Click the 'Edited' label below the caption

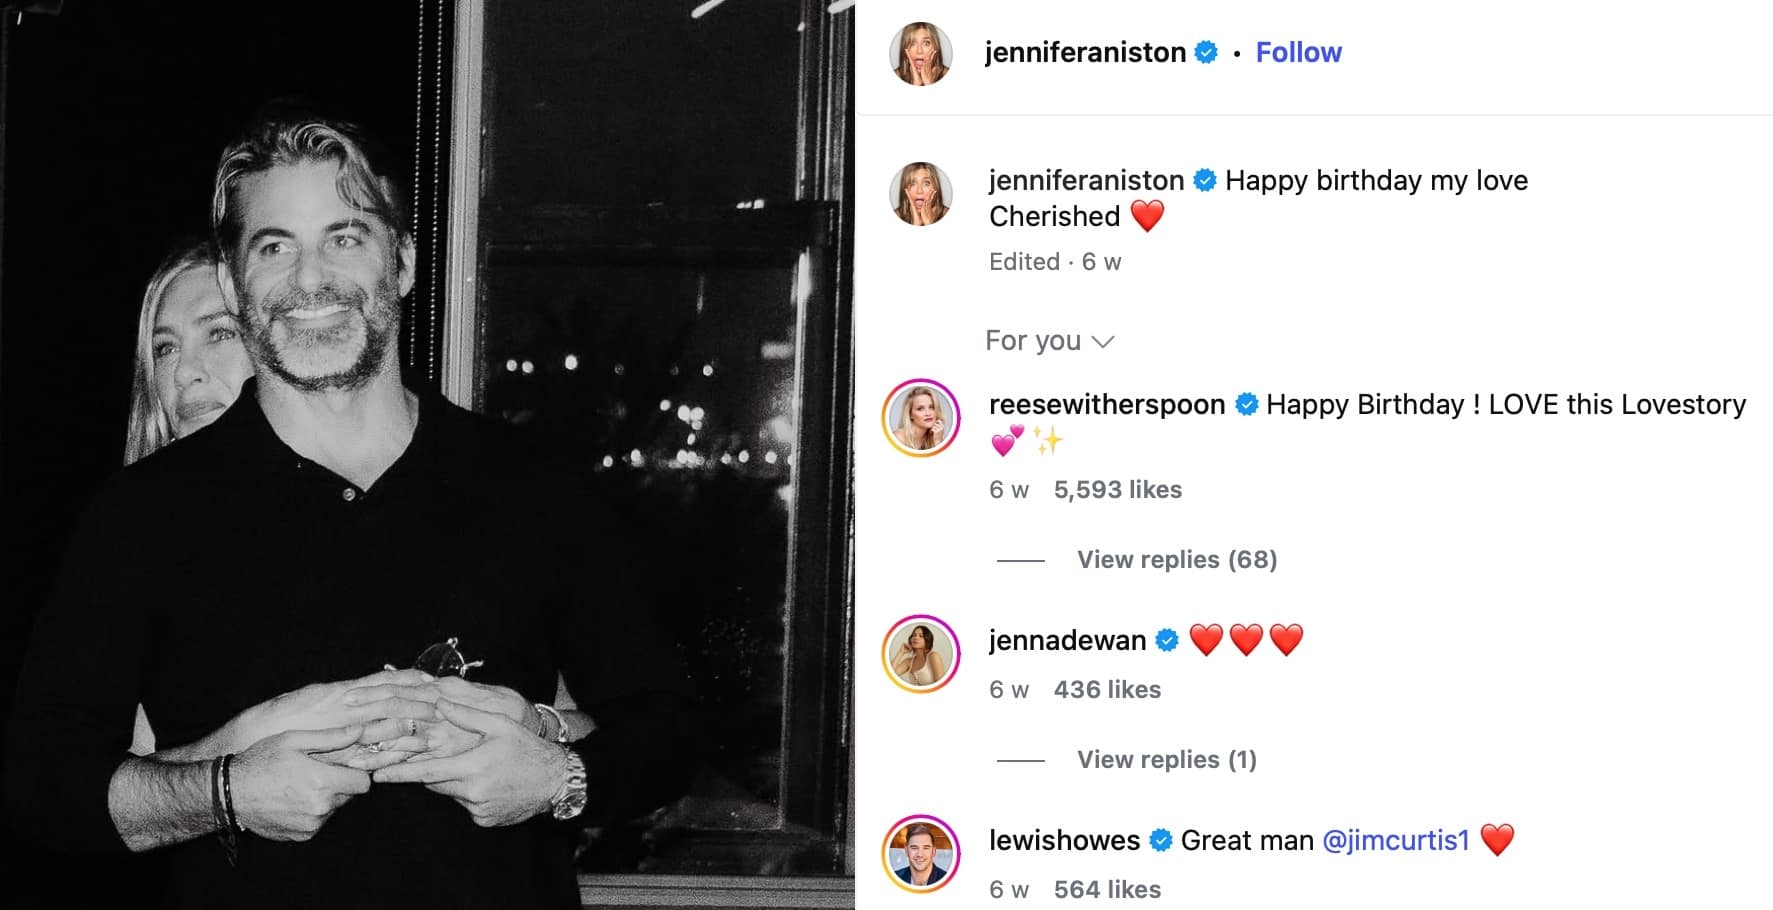pyautogui.click(x=1025, y=261)
